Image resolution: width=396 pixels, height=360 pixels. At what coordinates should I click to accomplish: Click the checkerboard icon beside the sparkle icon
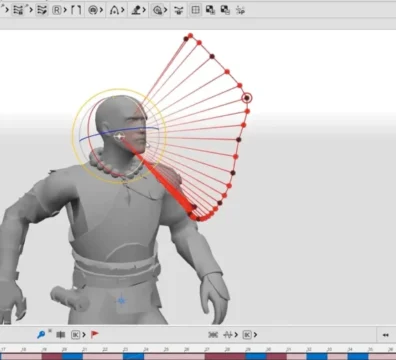pyautogui.click(x=225, y=10)
